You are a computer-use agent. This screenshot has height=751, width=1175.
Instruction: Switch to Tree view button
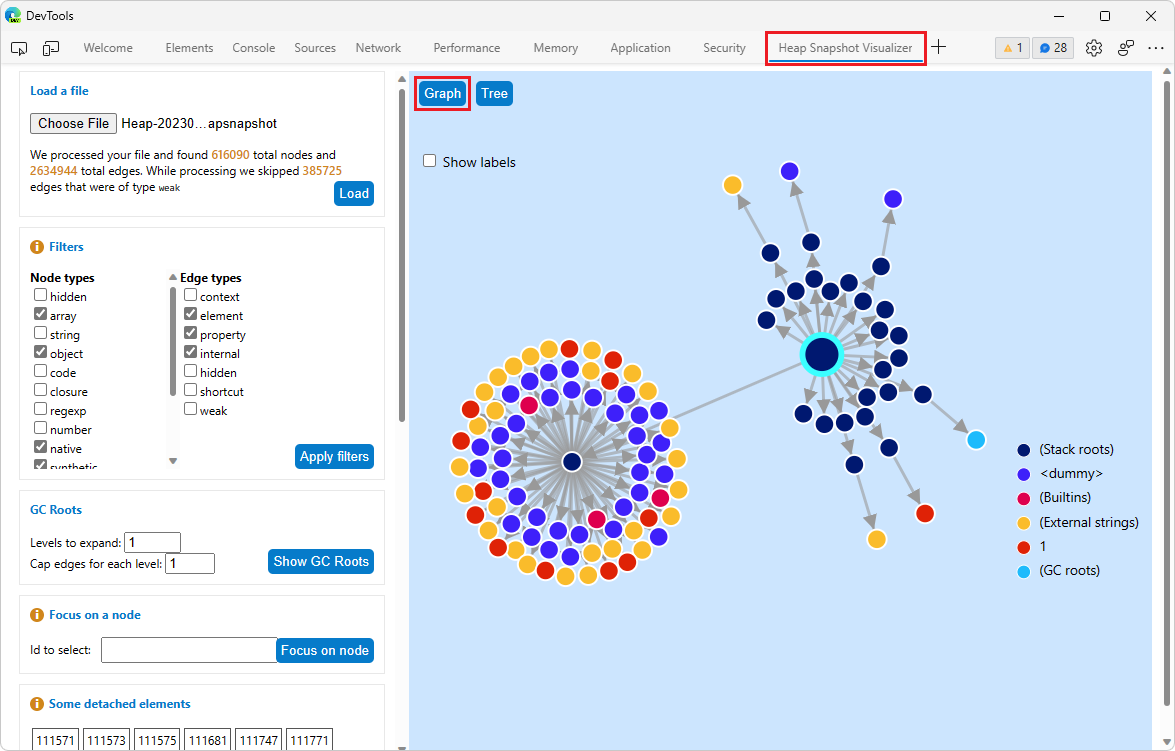(494, 94)
